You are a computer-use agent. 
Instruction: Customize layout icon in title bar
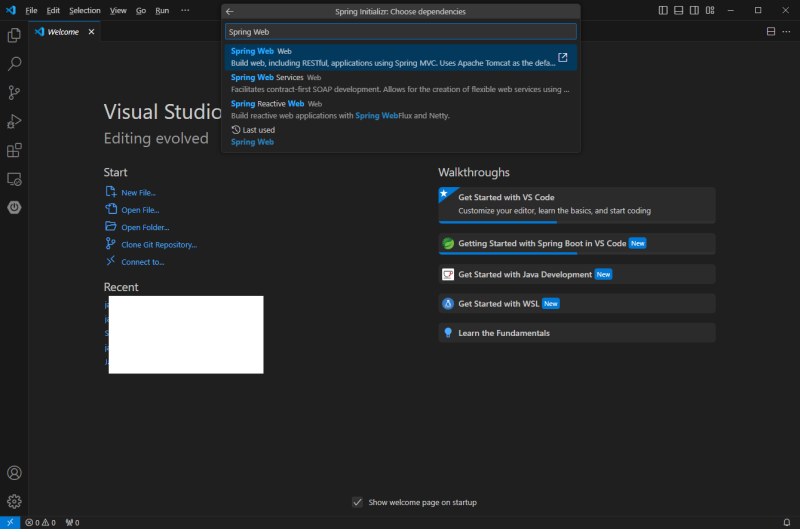click(x=710, y=10)
